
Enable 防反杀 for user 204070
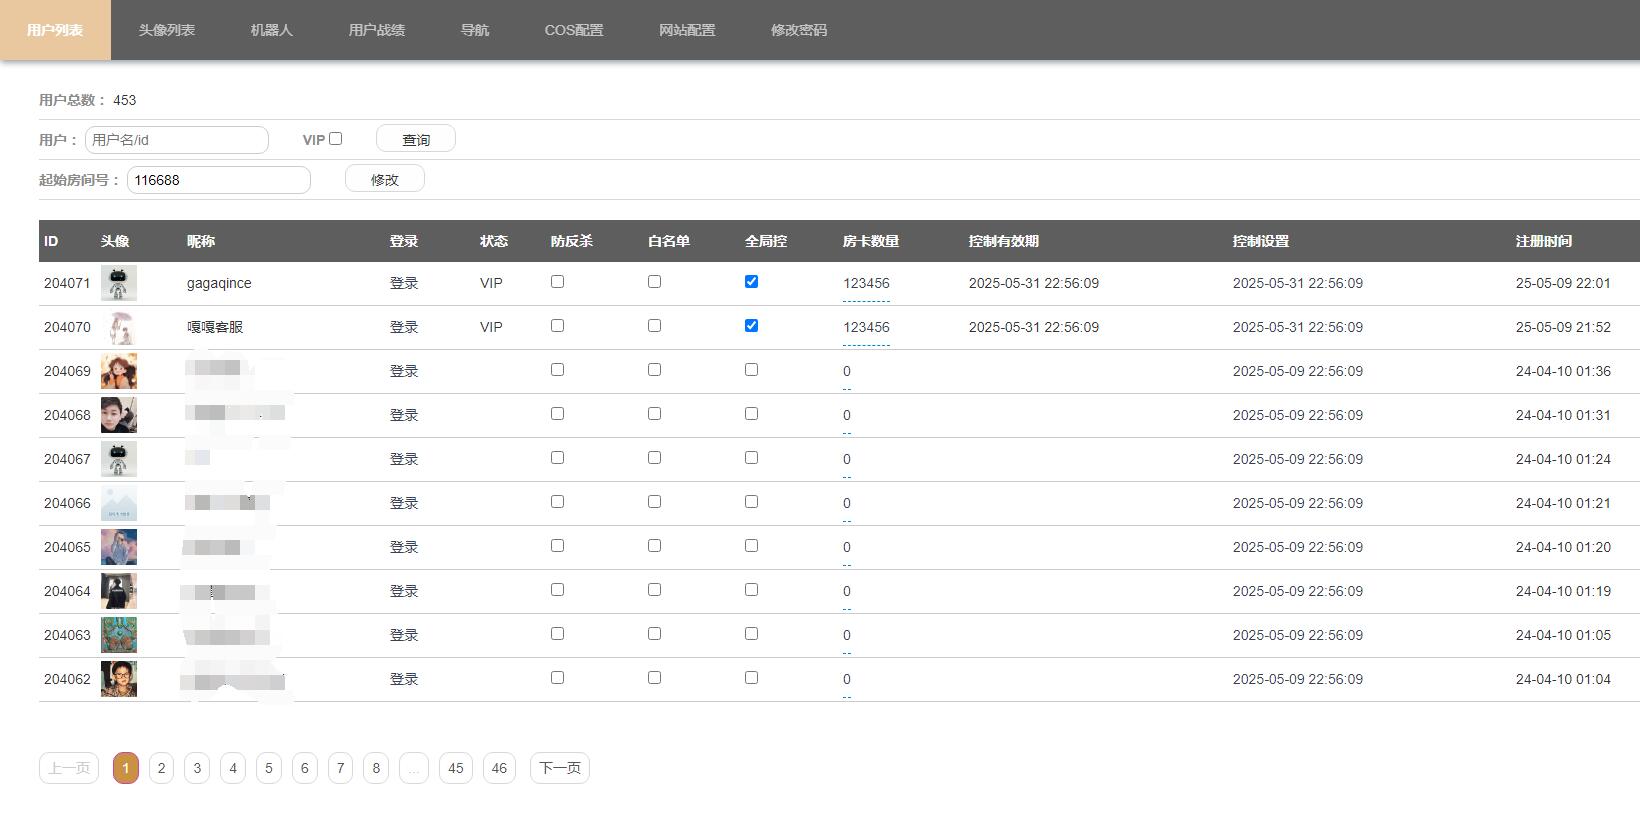pos(558,326)
